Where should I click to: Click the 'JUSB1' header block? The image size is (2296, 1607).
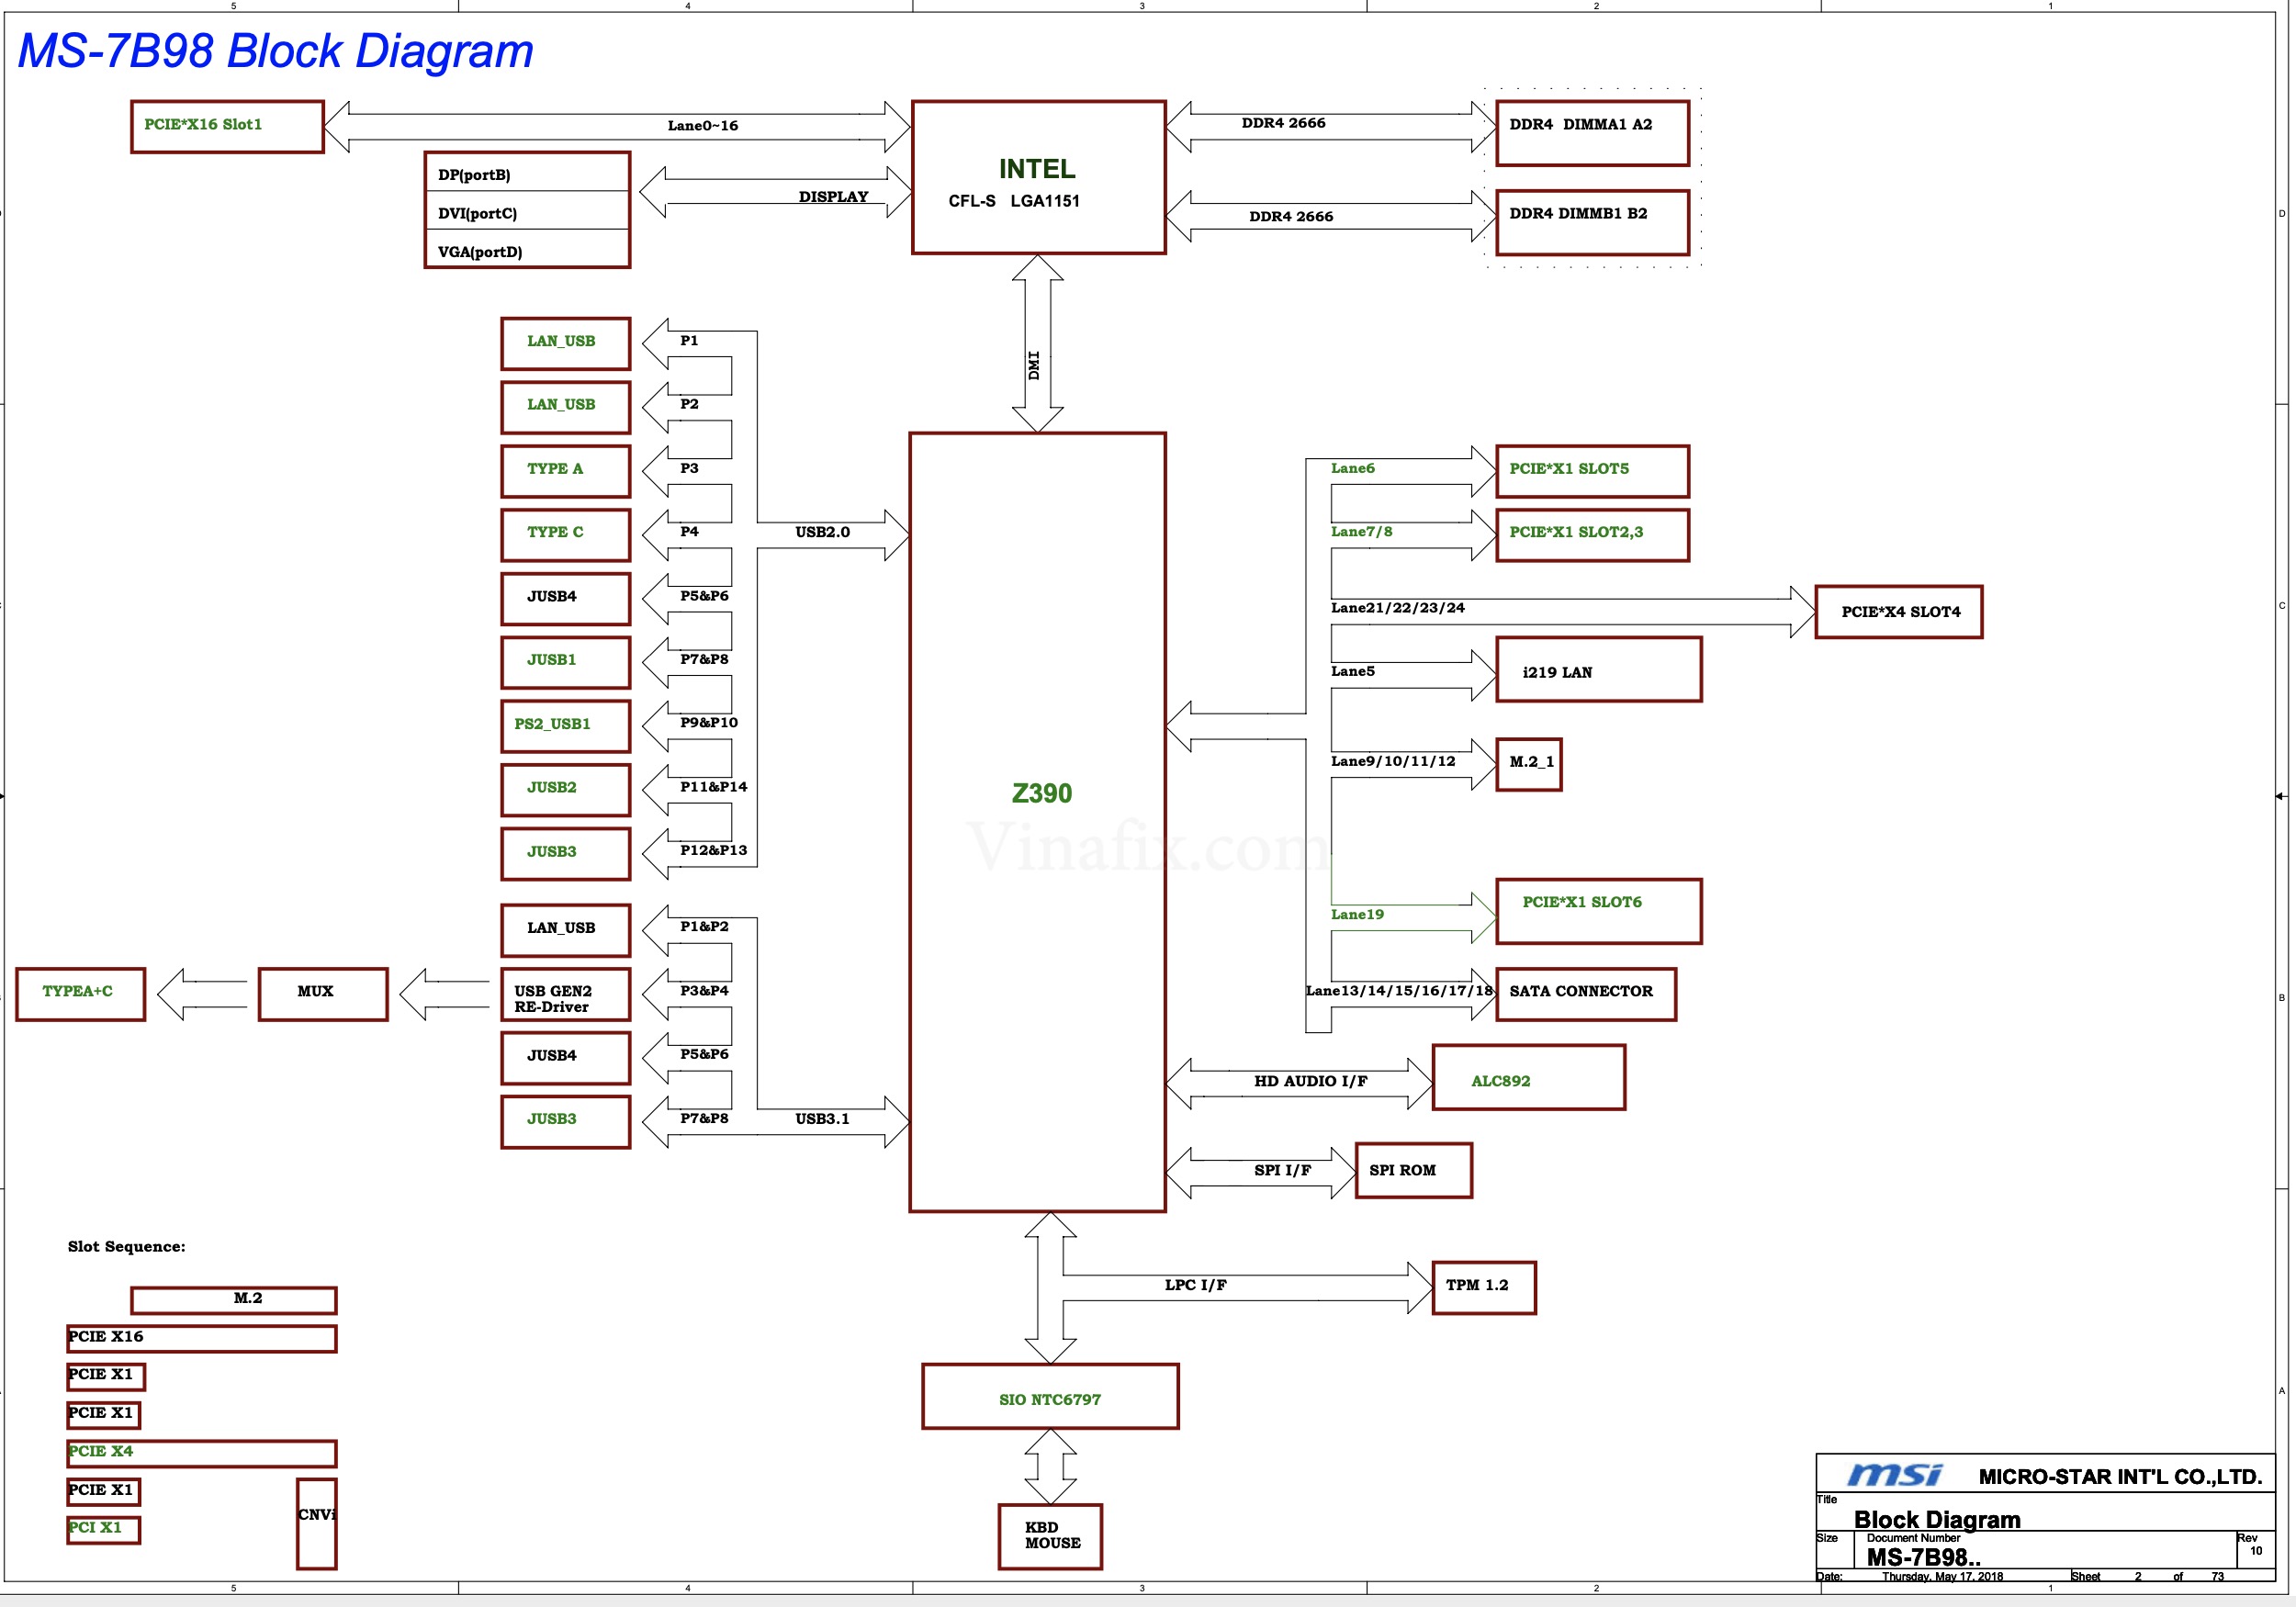pos(565,662)
